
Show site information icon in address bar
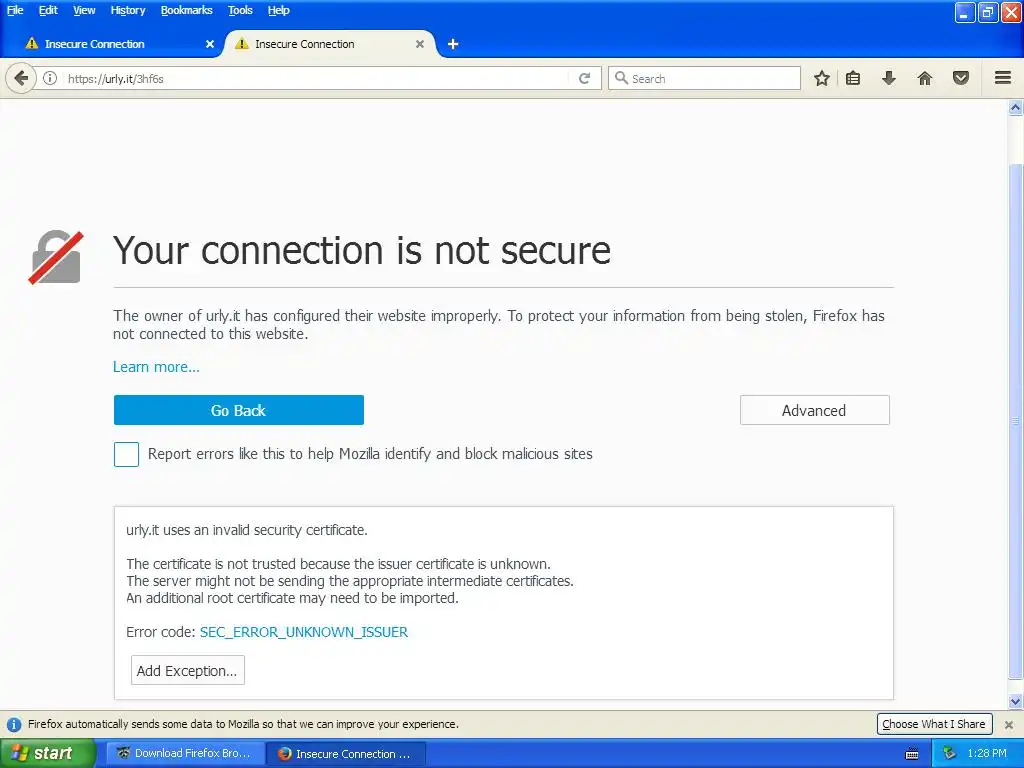50,78
